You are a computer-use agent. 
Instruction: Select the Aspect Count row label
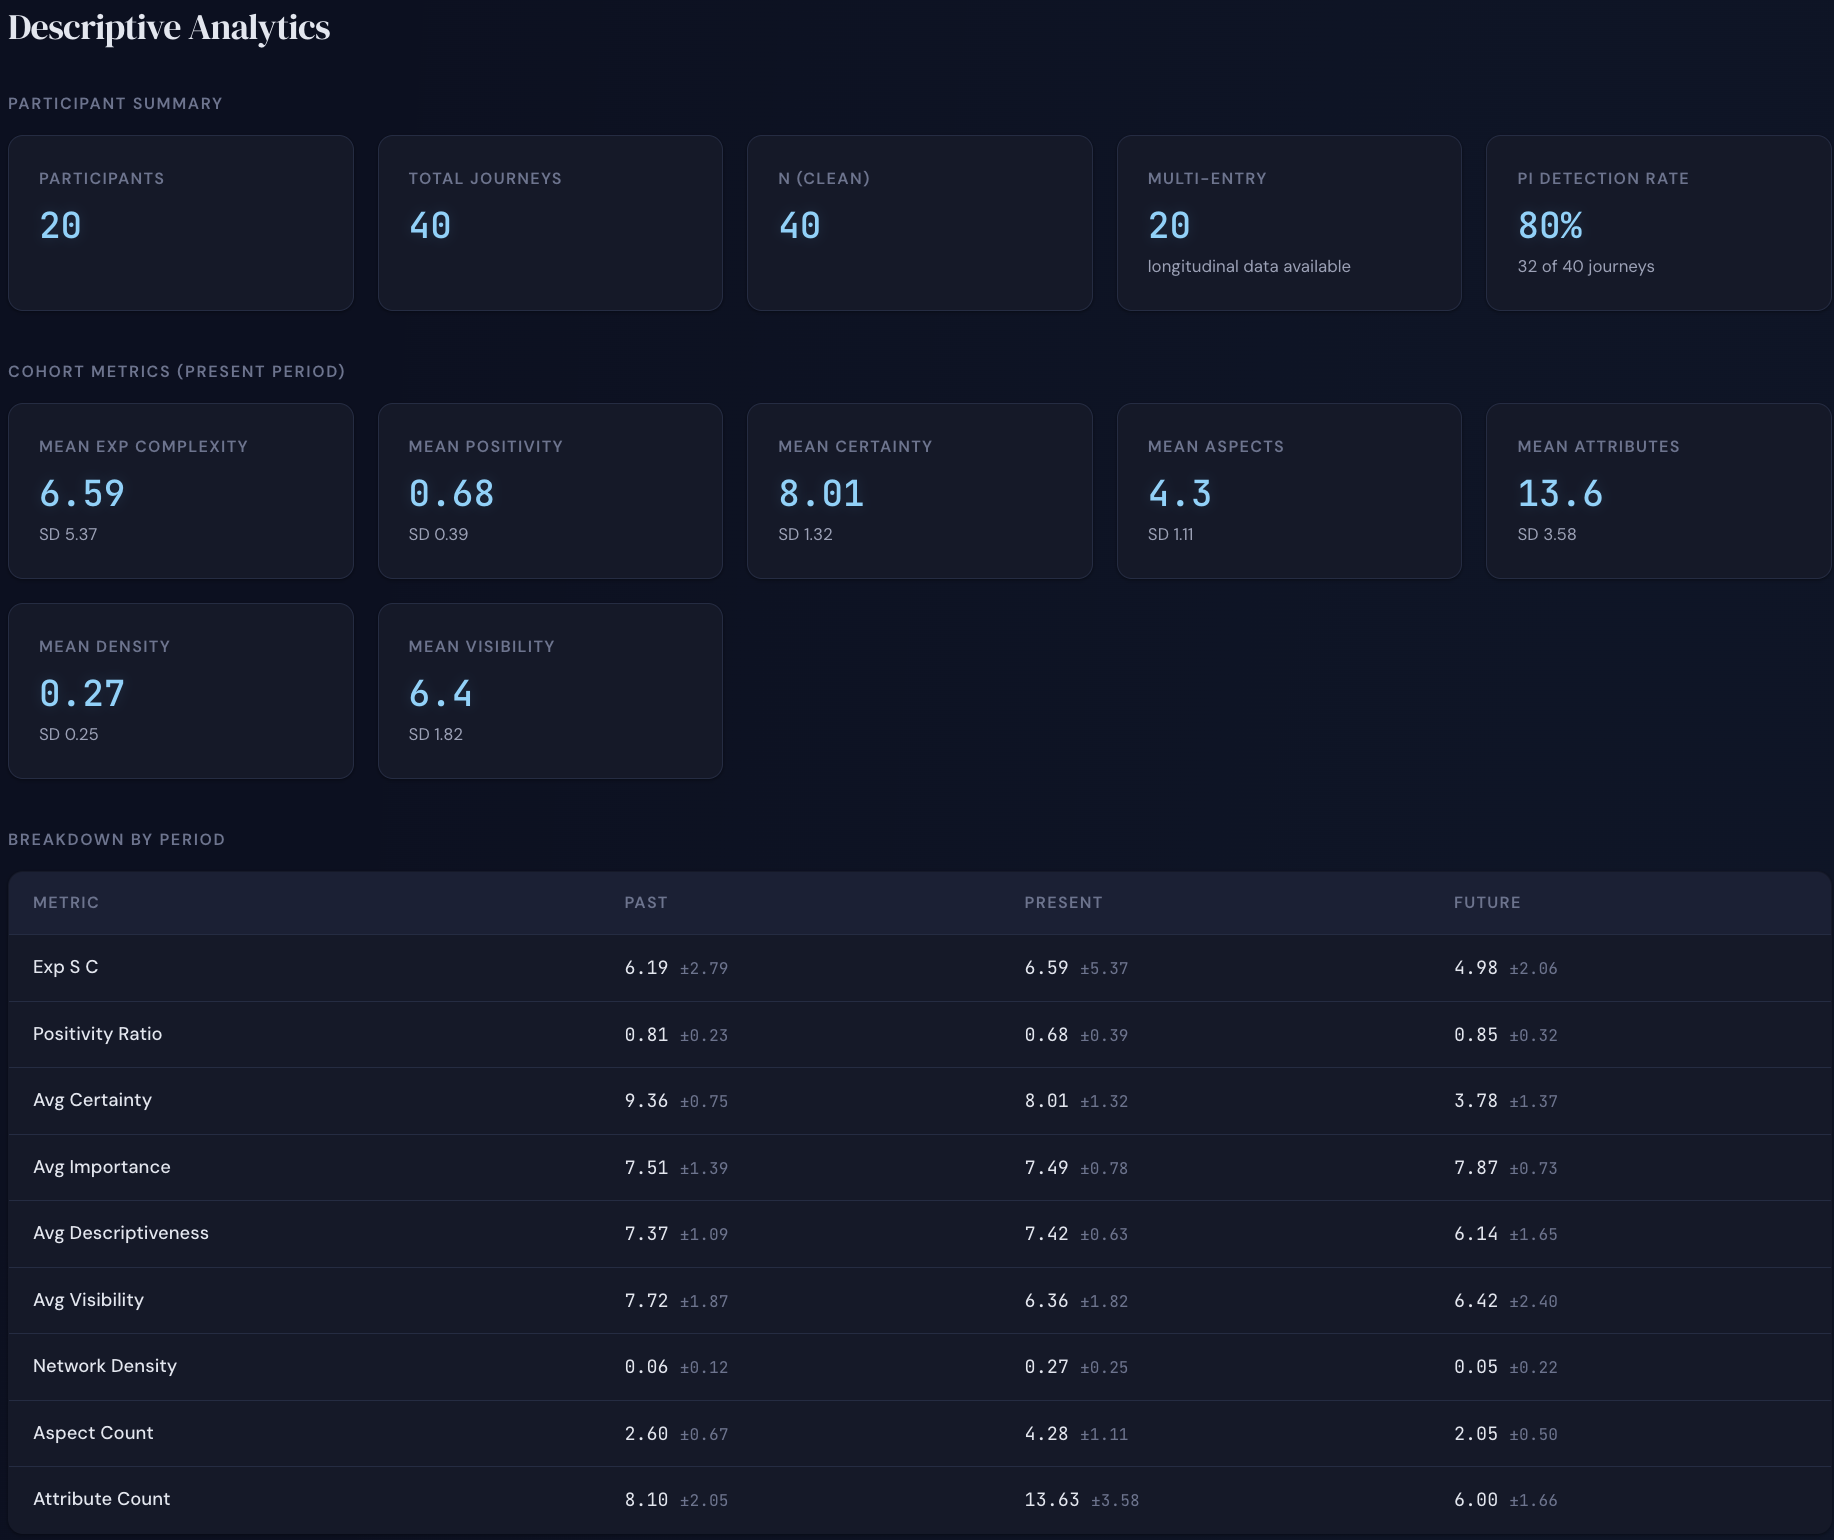pyautogui.click(x=93, y=1433)
